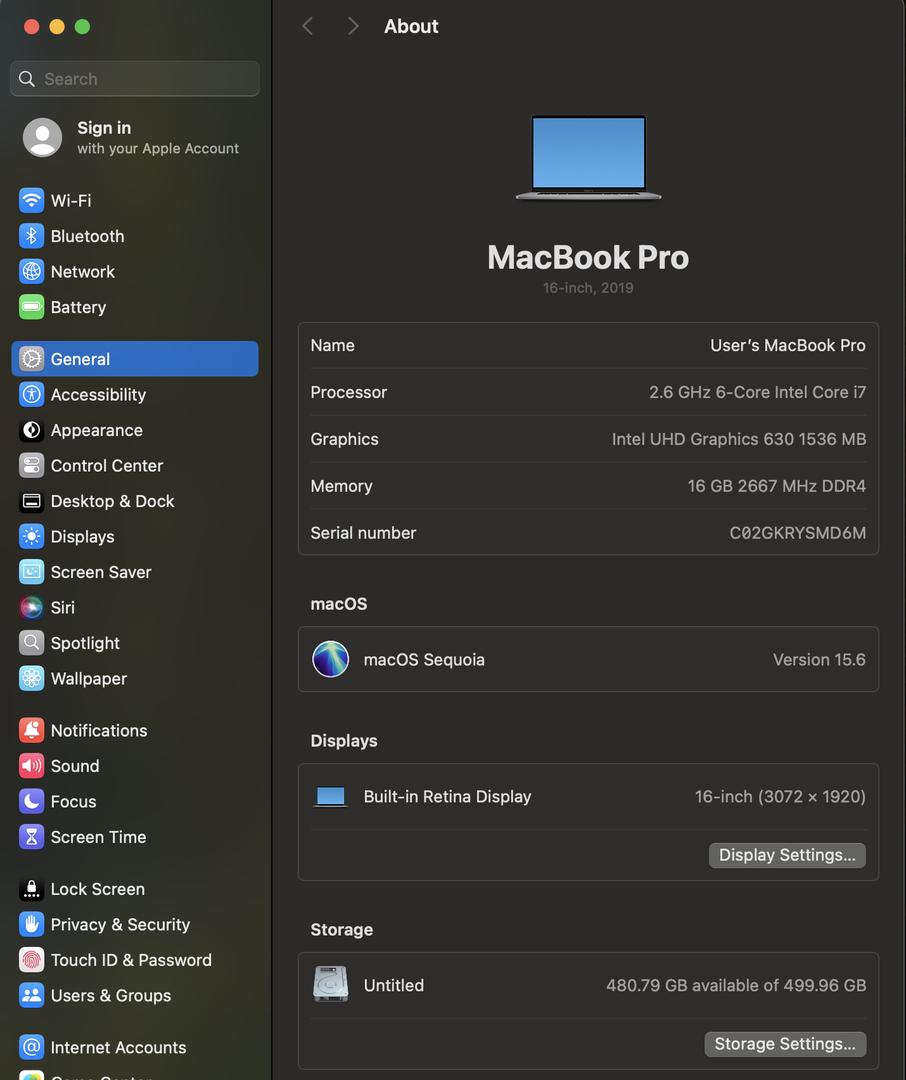The width and height of the screenshot is (906, 1080).
Task: Click the macOS Sequoia name text
Action: pyautogui.click(x=424, y=659)
